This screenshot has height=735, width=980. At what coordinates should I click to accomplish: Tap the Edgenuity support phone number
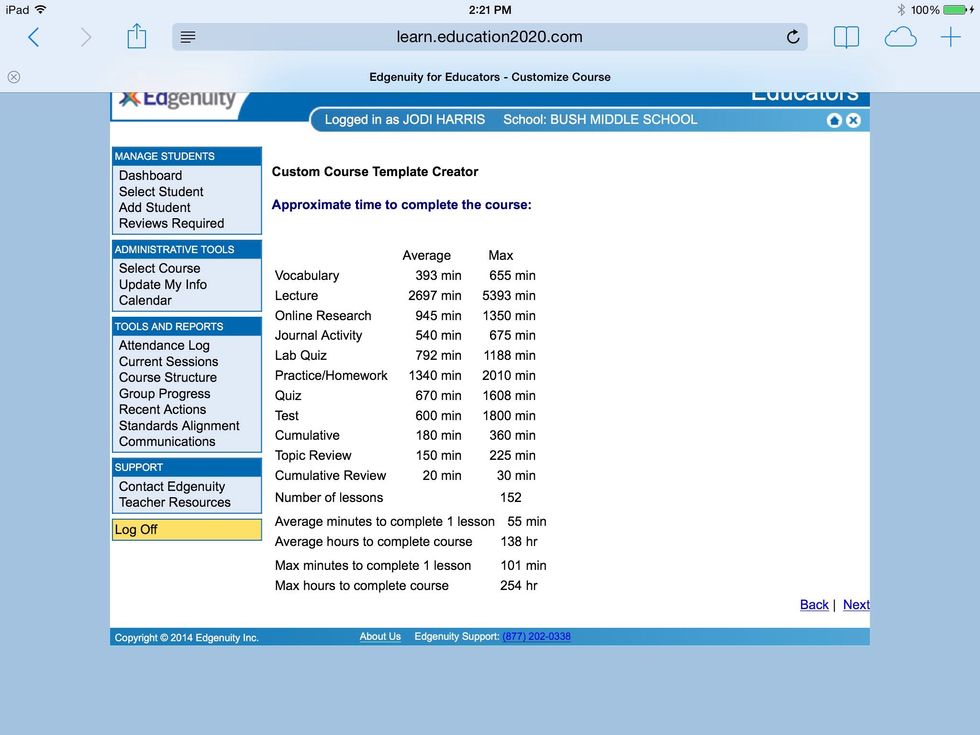pos(536,637)
